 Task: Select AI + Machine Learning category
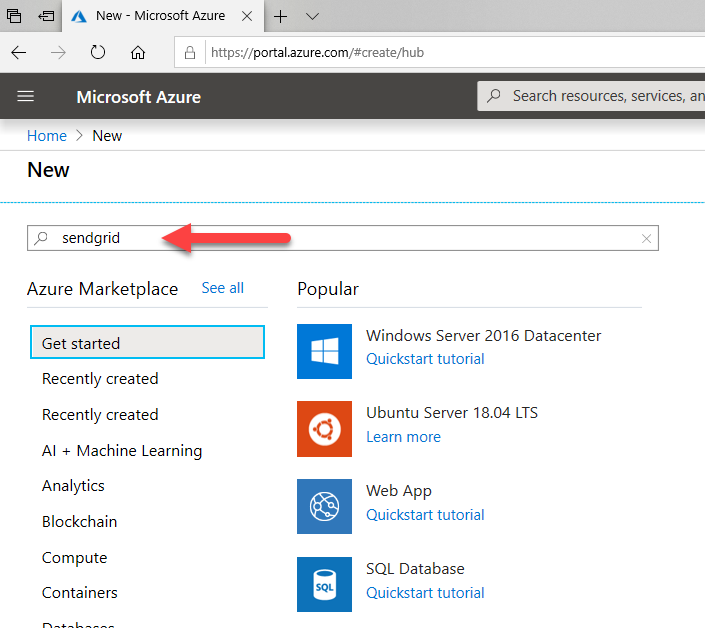coord(122,450)
